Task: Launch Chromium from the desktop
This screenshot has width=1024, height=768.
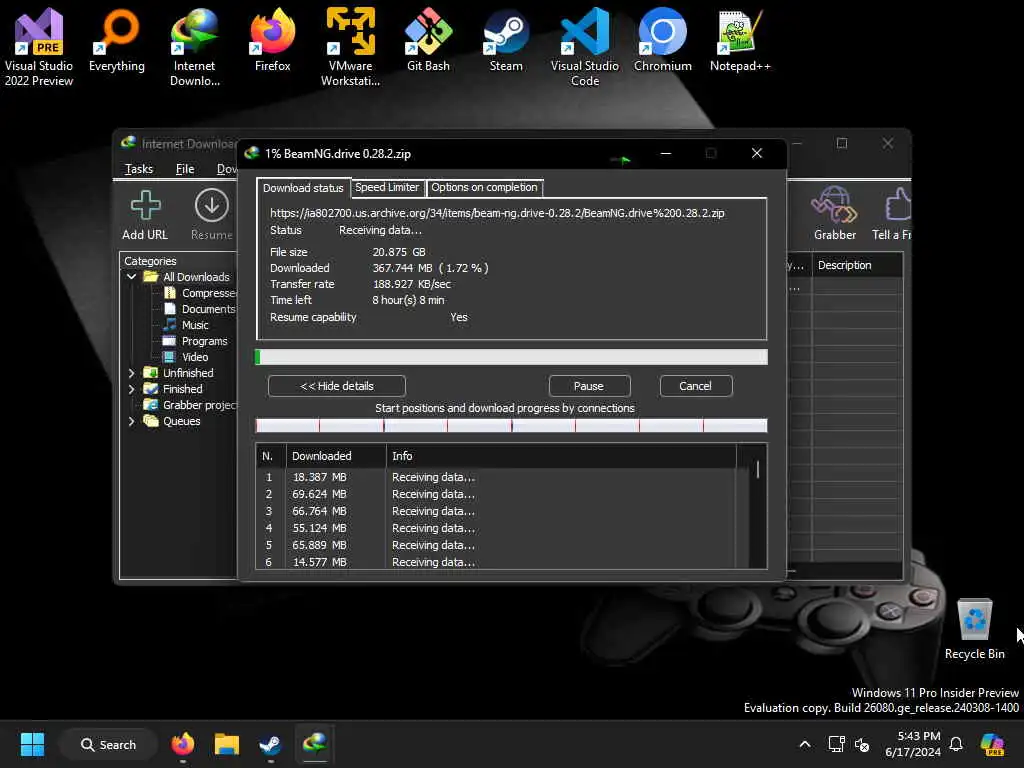Action: click(662, 40)
